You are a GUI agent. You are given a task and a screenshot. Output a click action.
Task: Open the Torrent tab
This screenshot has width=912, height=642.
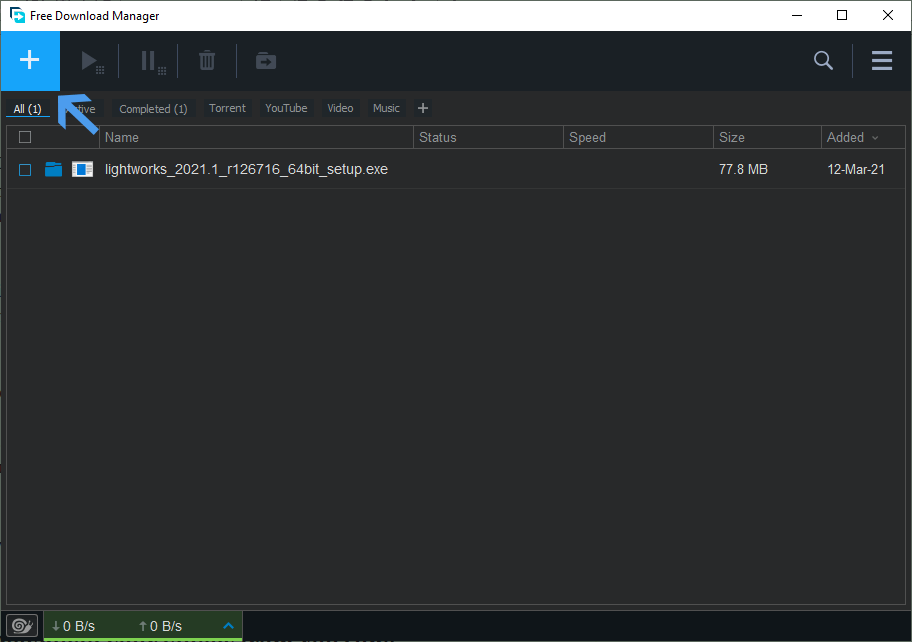(x=227, y=108)
